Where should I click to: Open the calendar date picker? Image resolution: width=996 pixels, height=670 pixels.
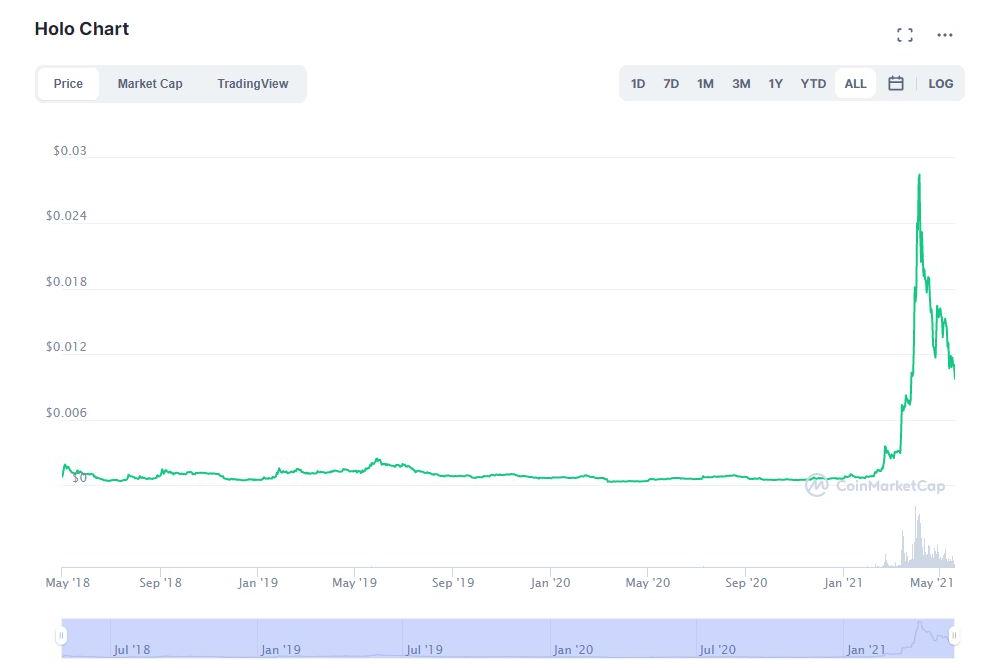point(896,83)
